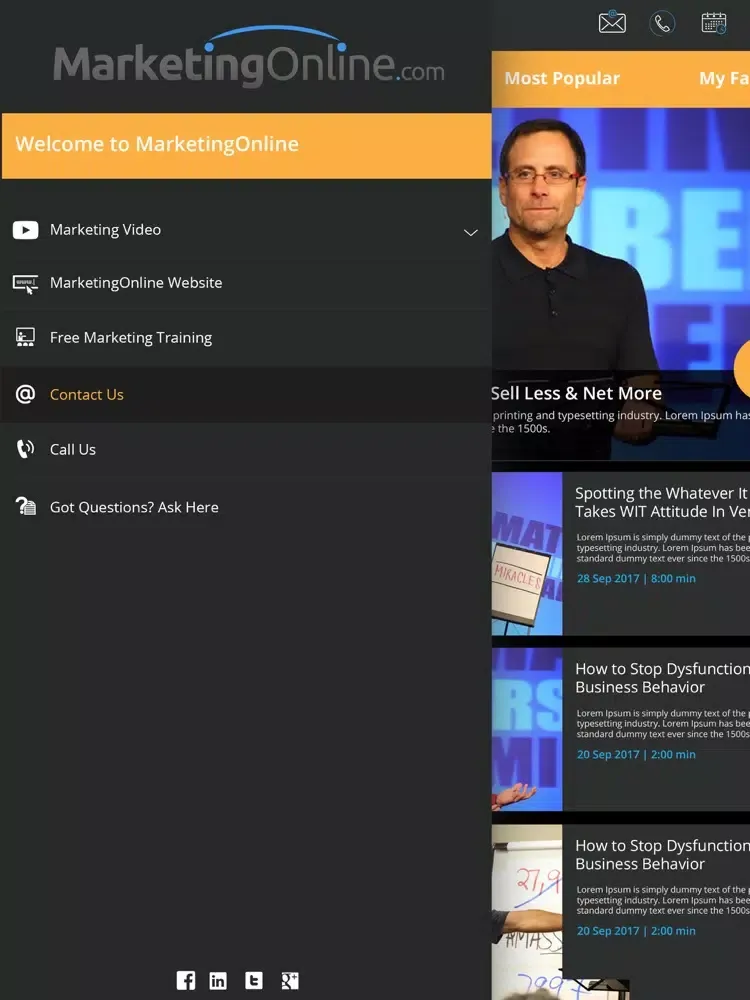750x1000 pixels.
Task: Choose Call Us from the side menu
Action: (x=246, y=449)
